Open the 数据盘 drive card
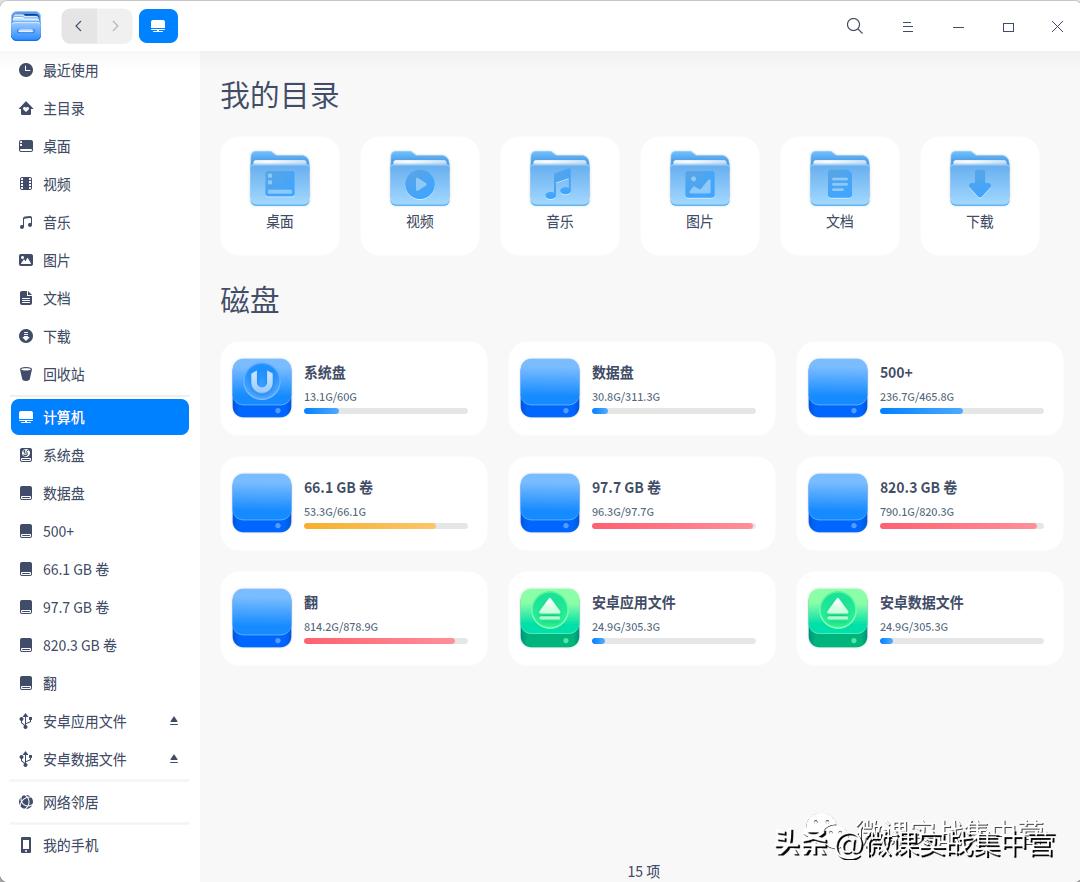The height and width of the screenshot is (882, 1080). pyautogui.click(x=641, y=388)
